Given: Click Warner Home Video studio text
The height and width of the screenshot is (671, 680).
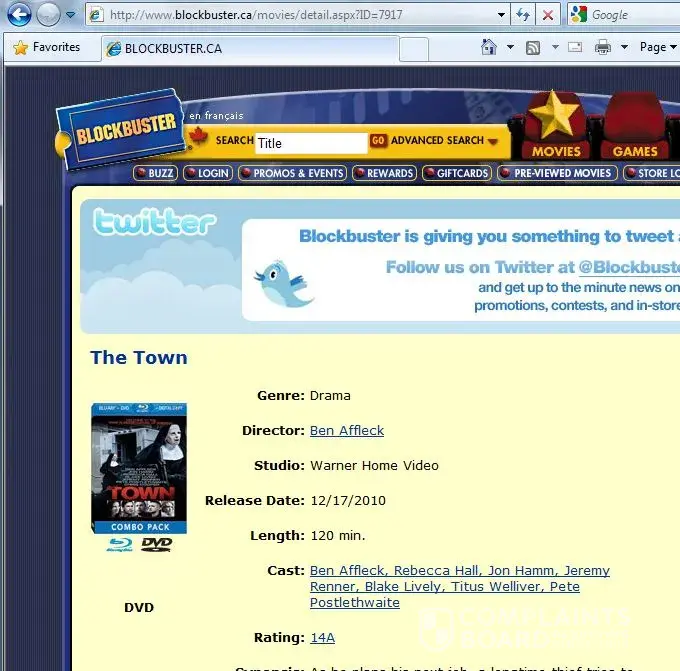Looking at the screenshot, I should pyautogui.click(x=374, y=465).
